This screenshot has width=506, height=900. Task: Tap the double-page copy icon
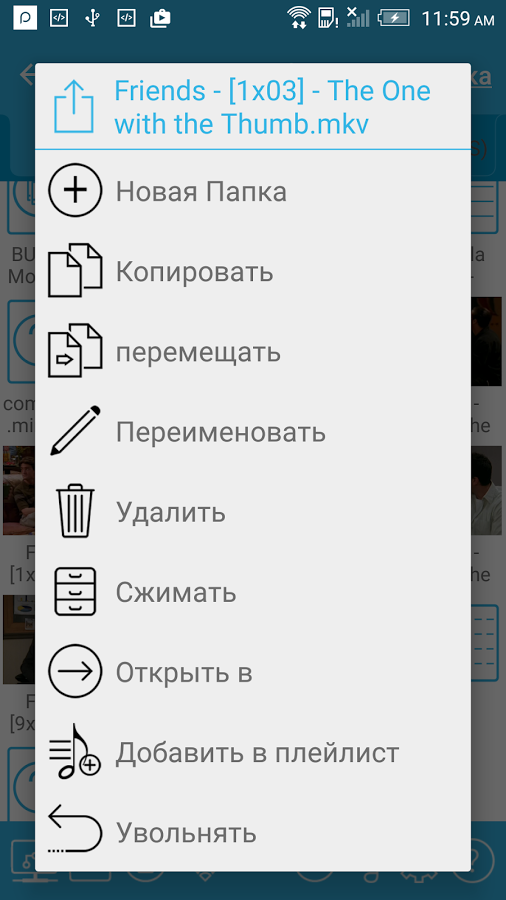pyautogui.click(x=75, y=270)
